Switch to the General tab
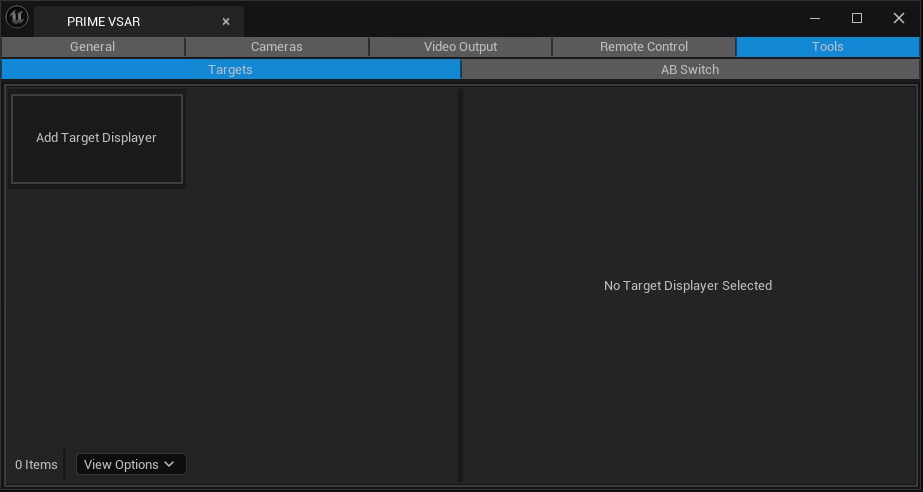This screenshot has width=923, height=492. [92, 47]
